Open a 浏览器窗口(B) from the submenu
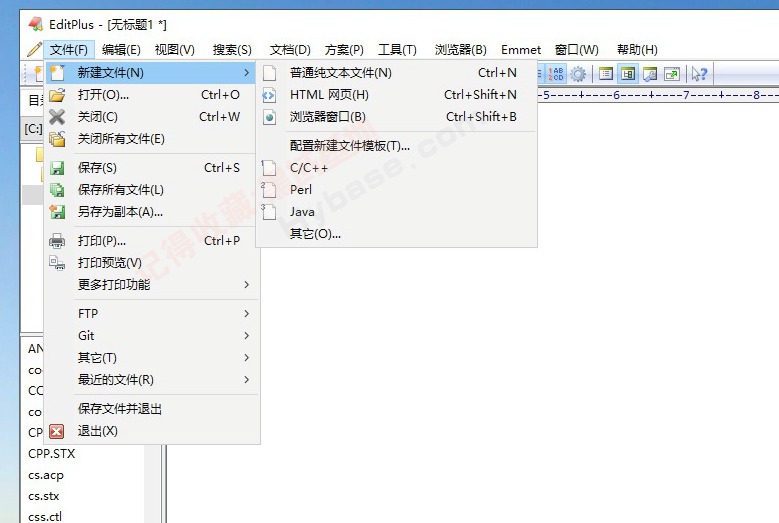Screen dimensions: 779x523 [396, 117]
